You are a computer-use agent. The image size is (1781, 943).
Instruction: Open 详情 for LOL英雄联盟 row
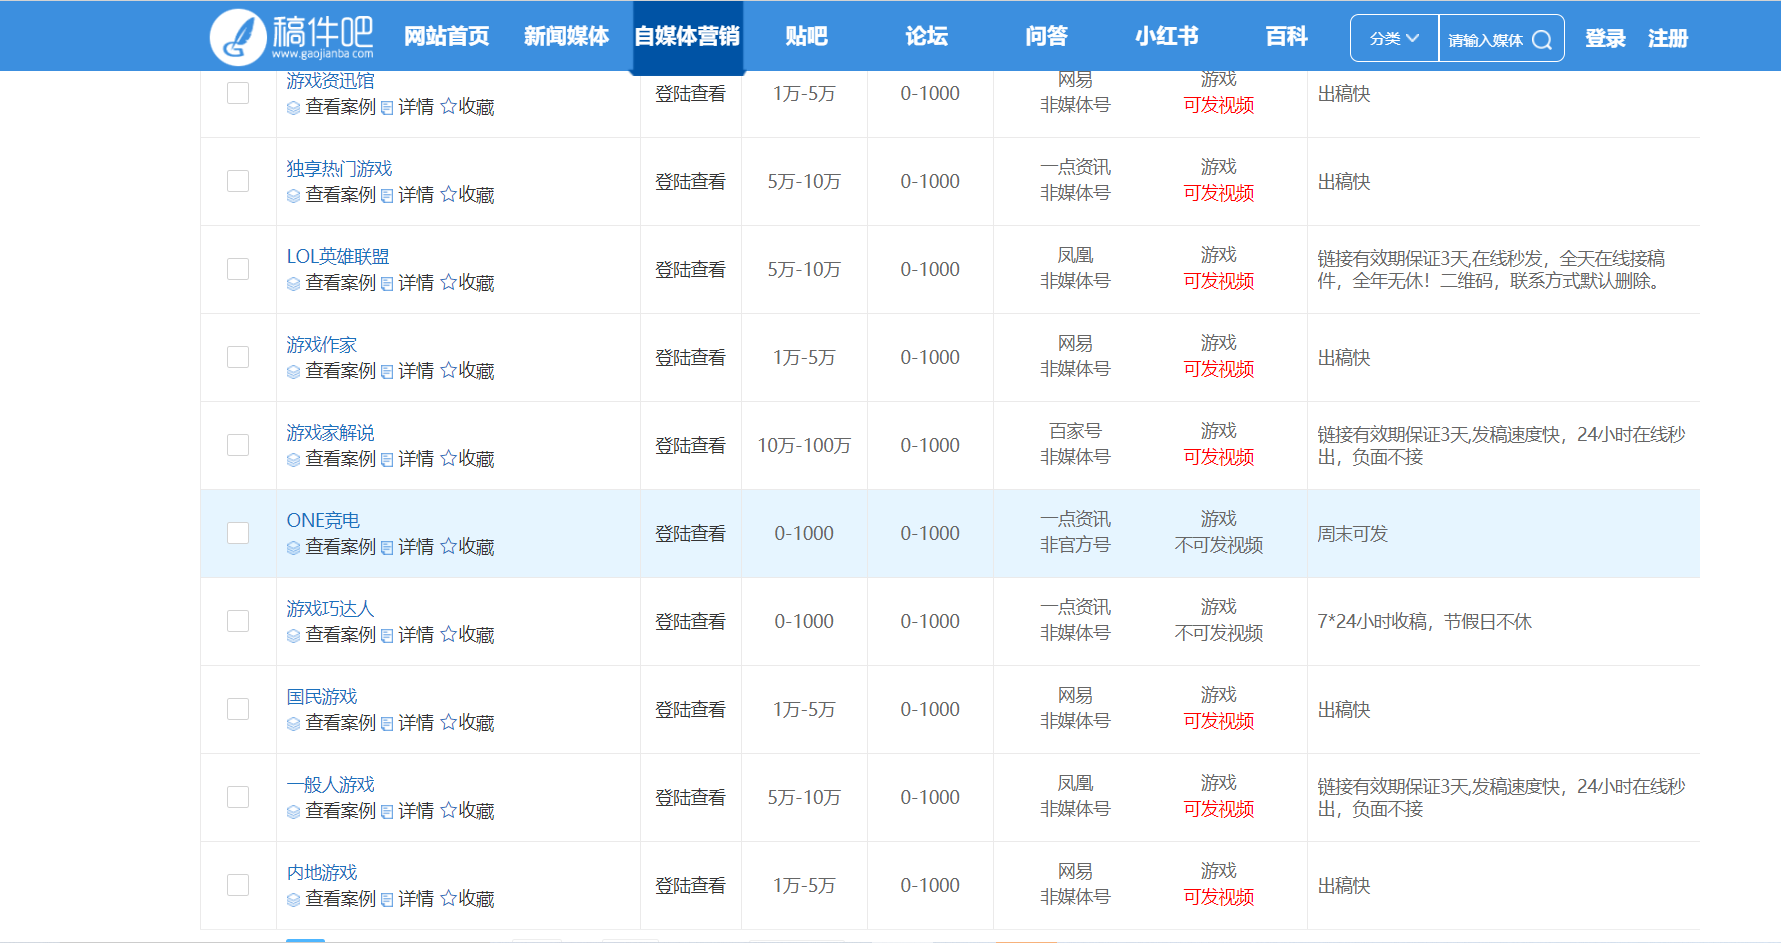(407, 283)
